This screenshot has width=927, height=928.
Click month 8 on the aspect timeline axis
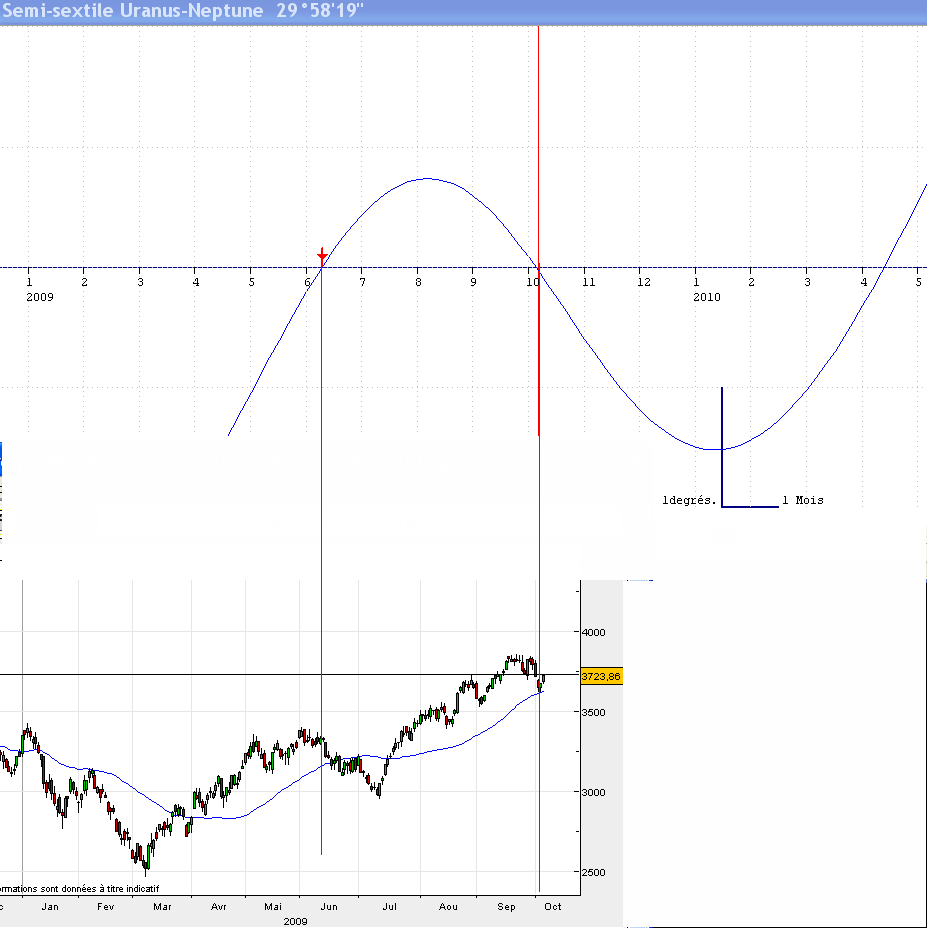tap(419, 282)
